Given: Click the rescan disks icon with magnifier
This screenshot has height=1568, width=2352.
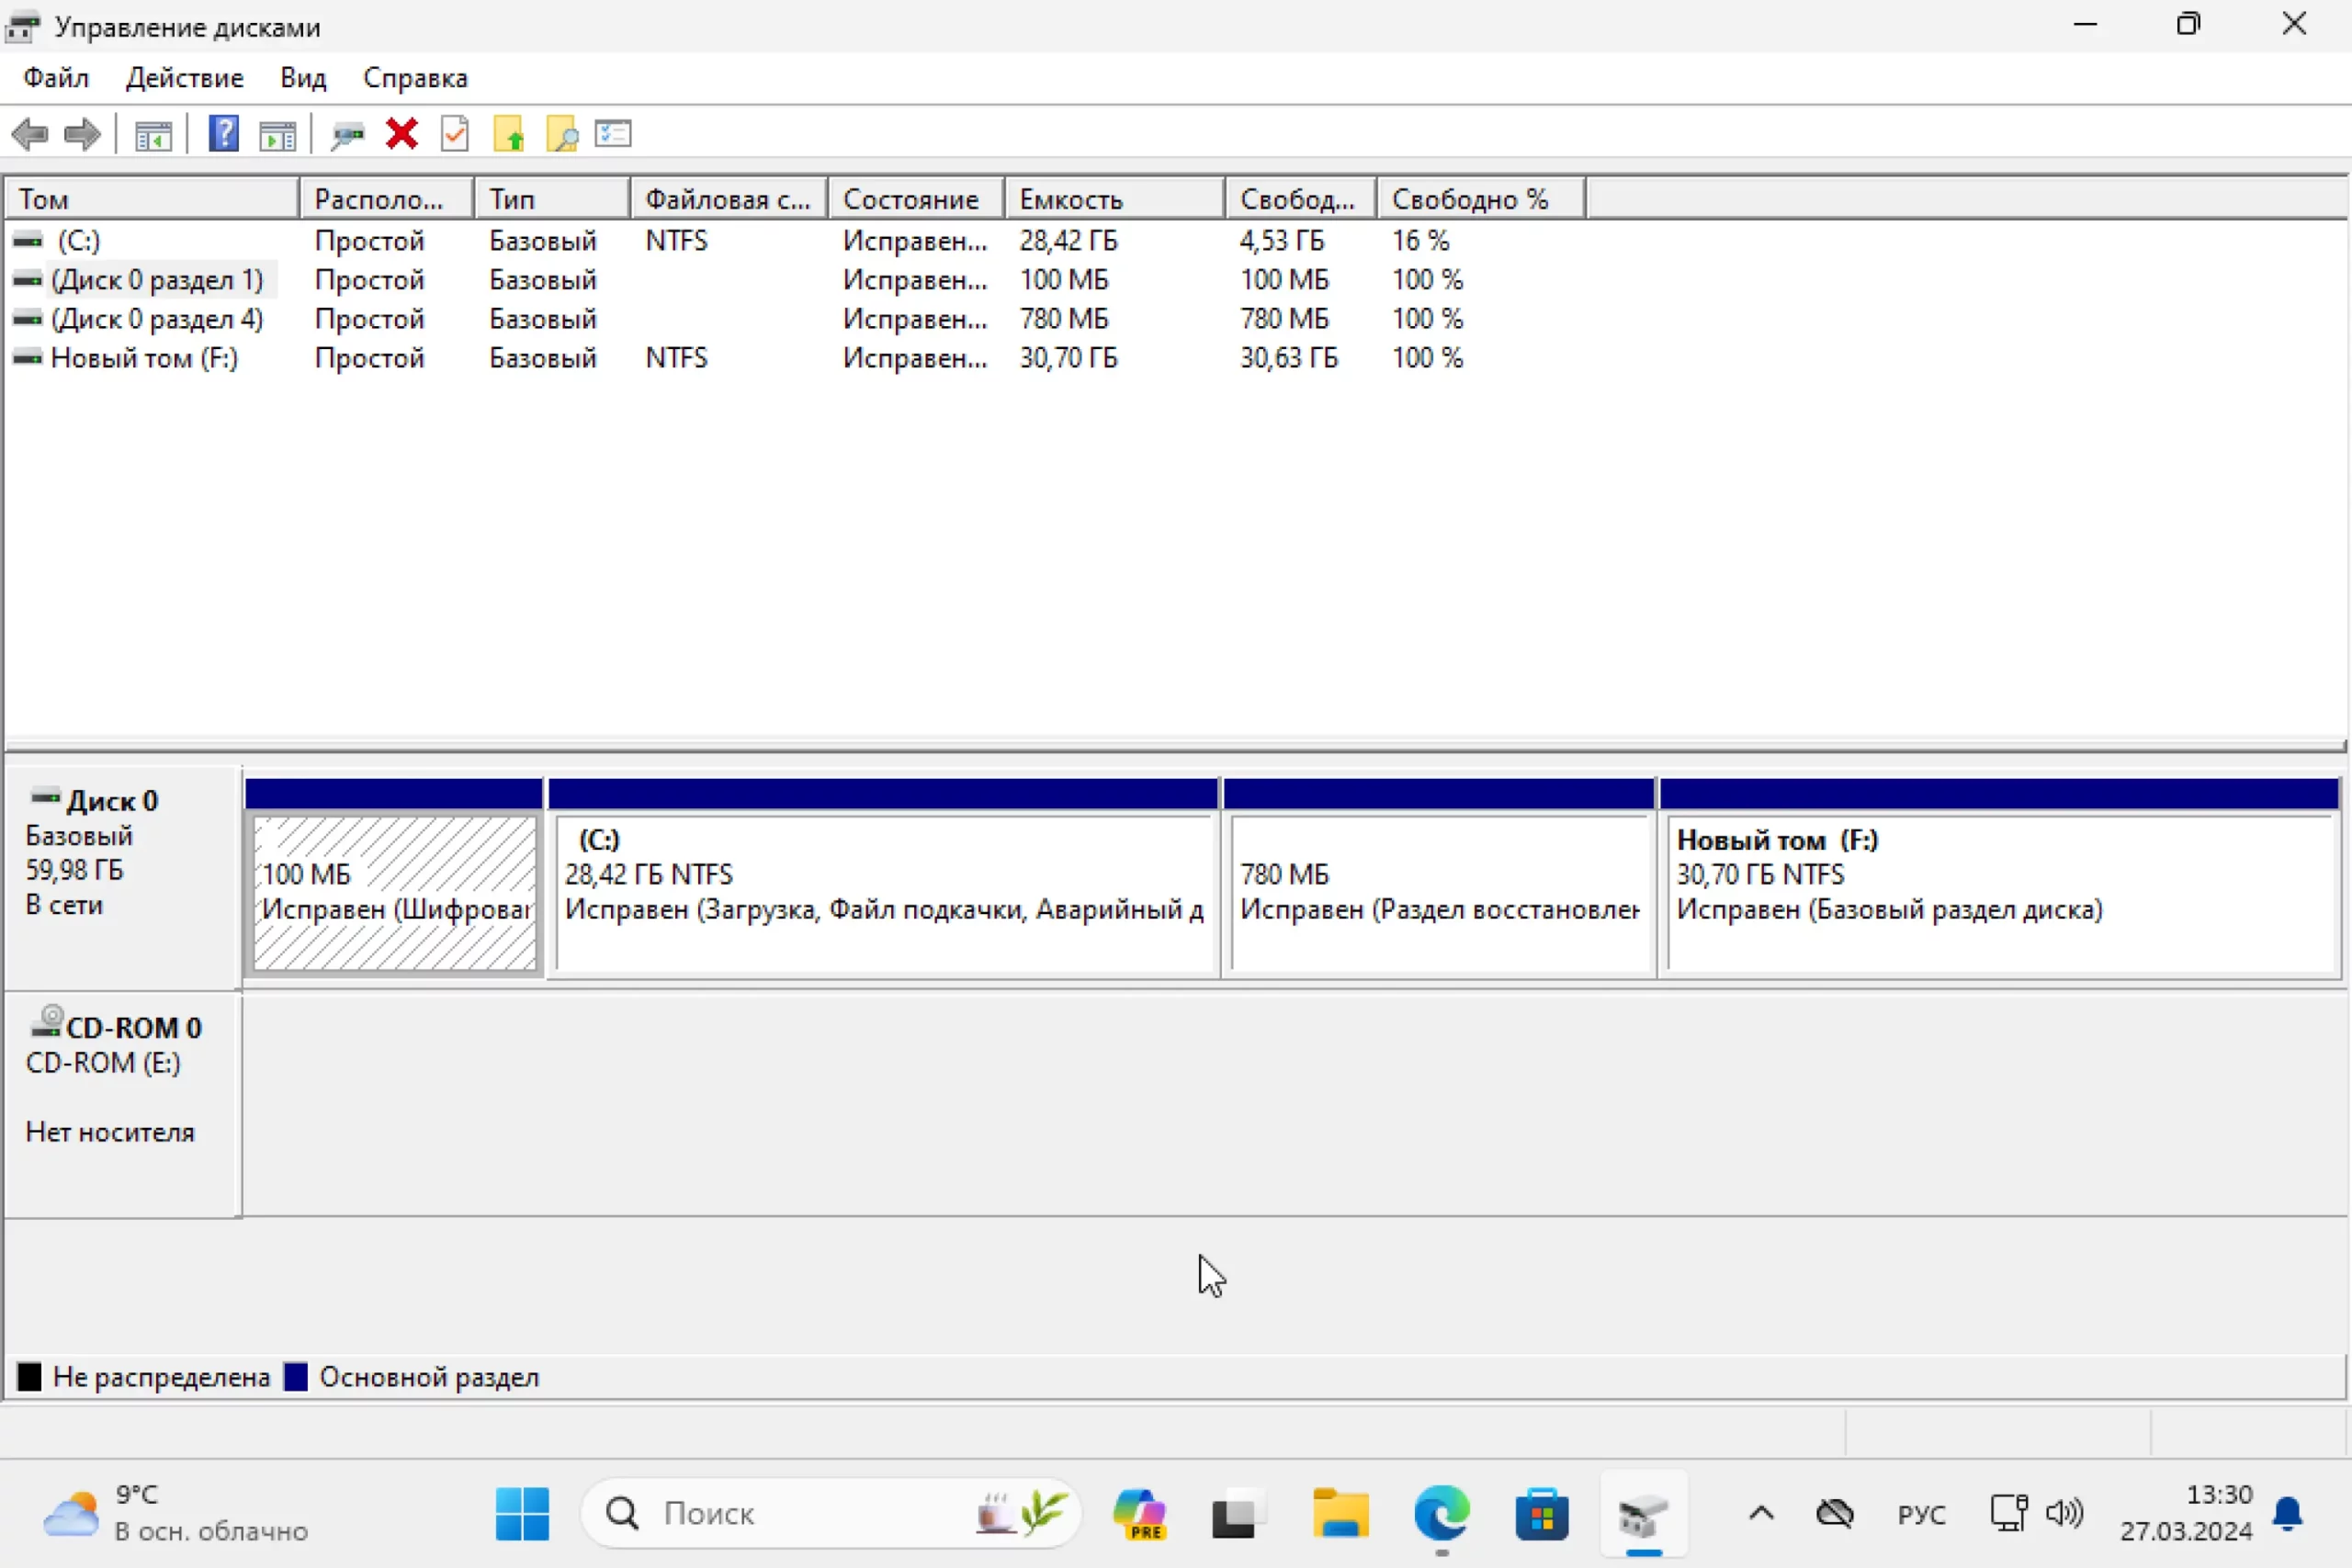Looking at the screenshot, I should click(347, 134).
